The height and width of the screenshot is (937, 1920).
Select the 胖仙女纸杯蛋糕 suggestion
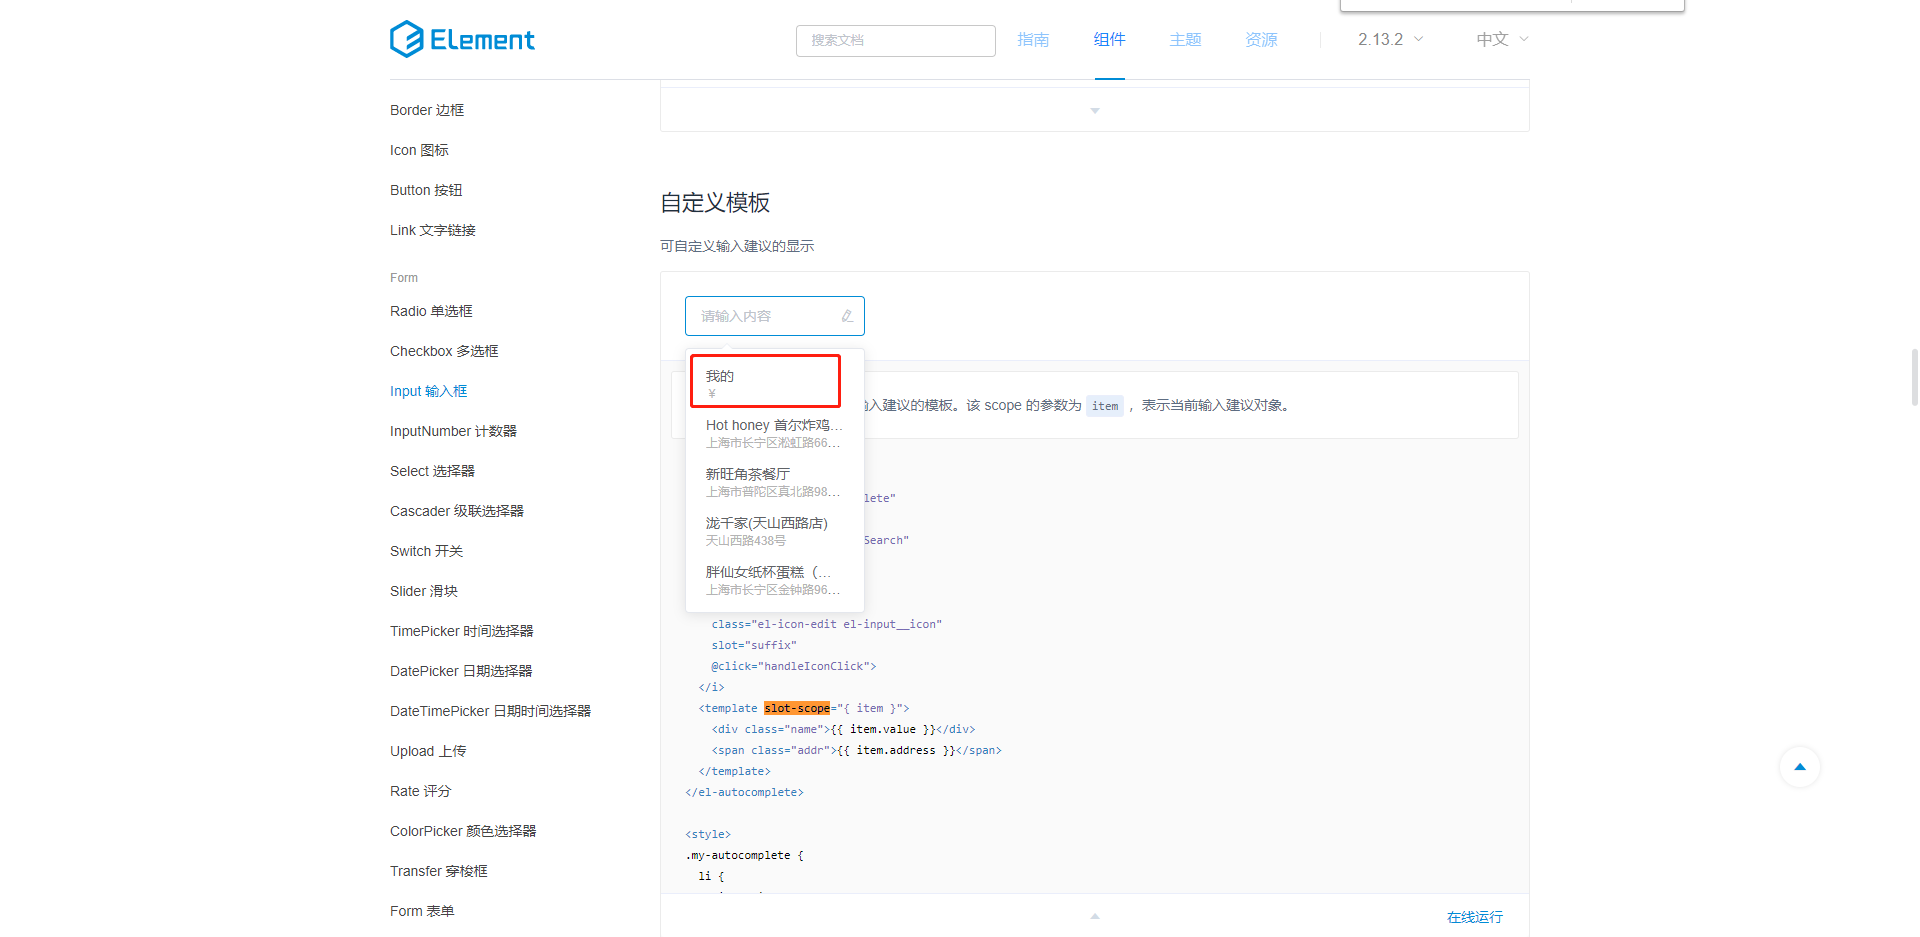click(x=775, y=580)
